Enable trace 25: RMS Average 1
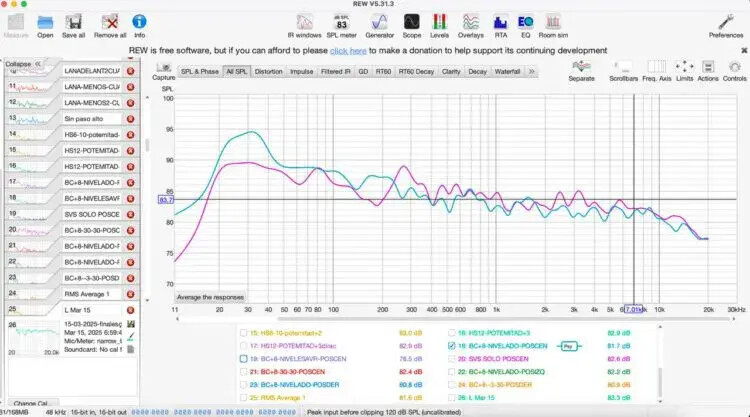This screenshot has height=417, width=750. tap(243, 397)
